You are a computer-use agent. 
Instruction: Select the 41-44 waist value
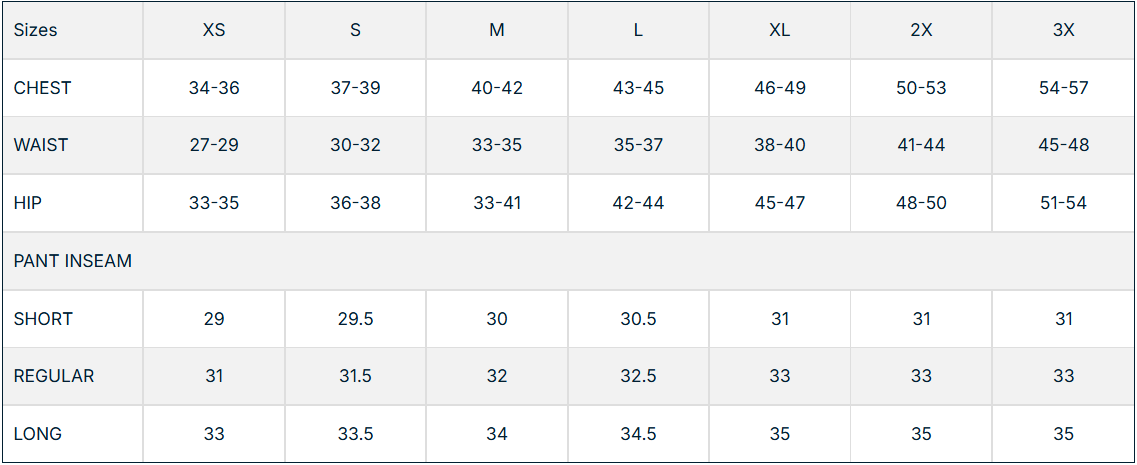pyautogui.click(x=921, y=145)
